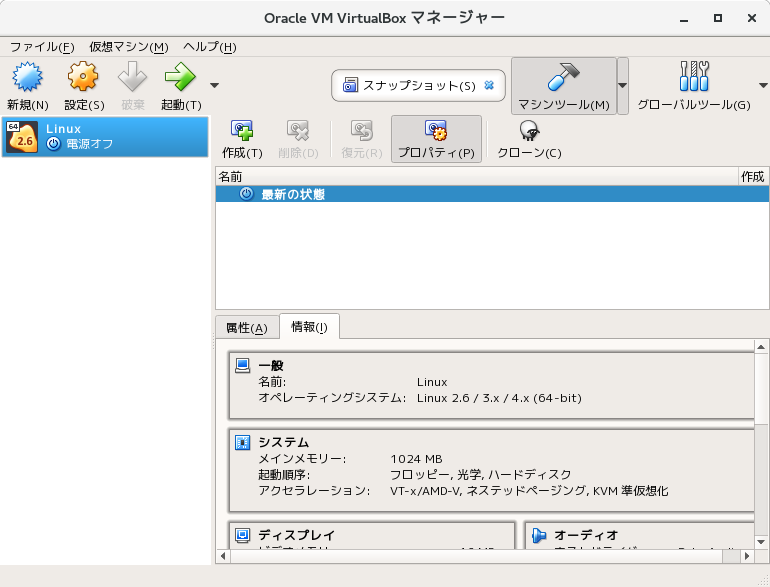The image size is (770, 587).
Task: Click 作成(T) take snapshot icon
Action: click(242, 131)
